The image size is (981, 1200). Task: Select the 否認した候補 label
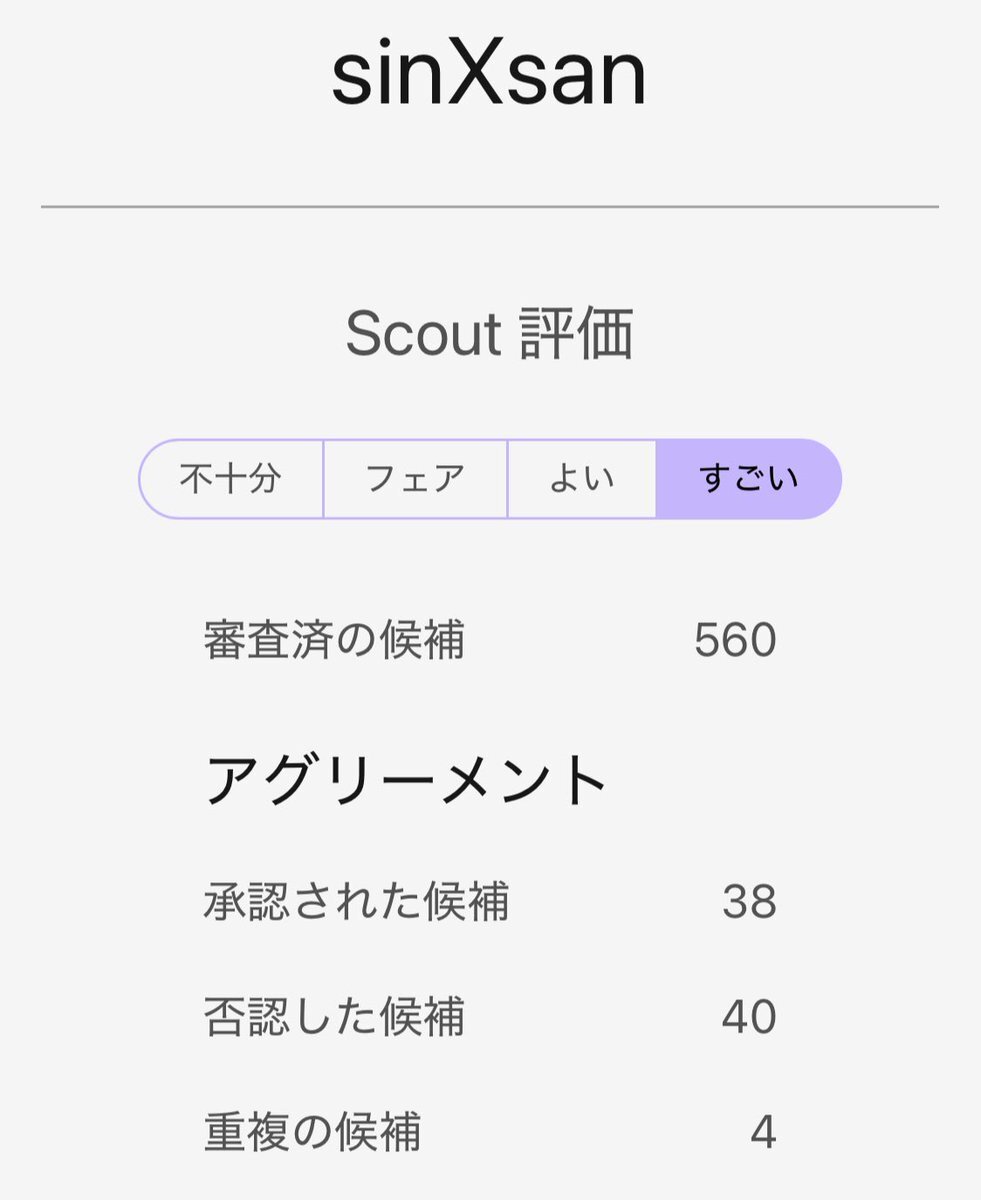click(x=334, y=1017)
